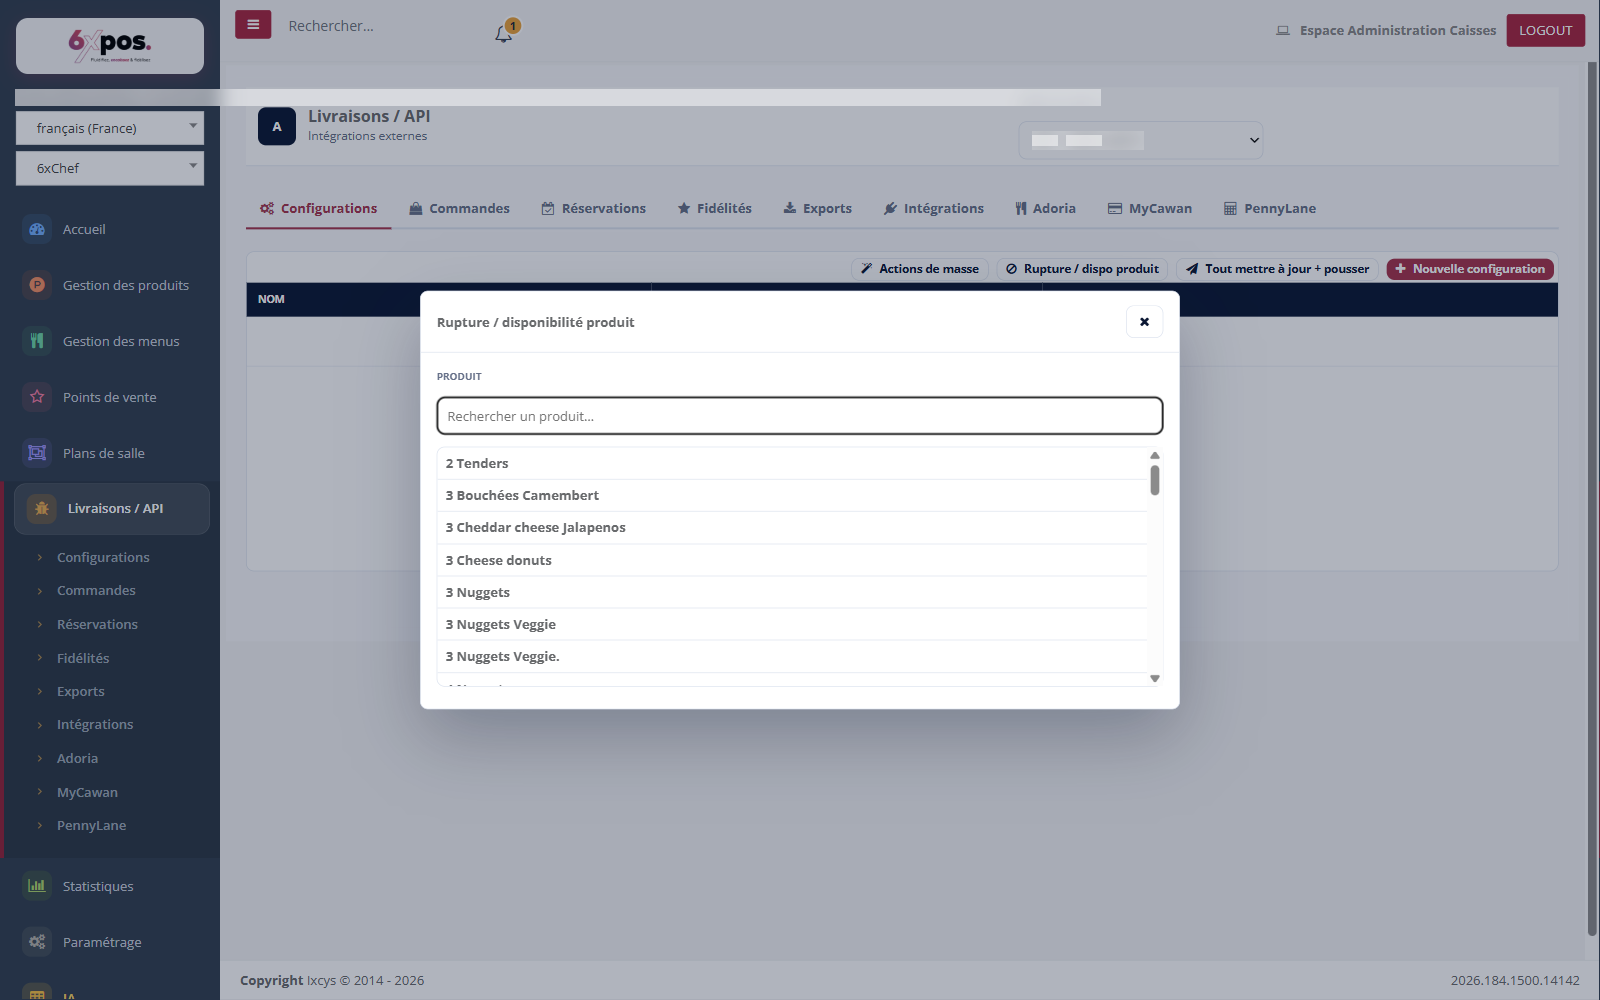Click the main page vertical scrollbar
The image size is (1600, 1000).
(x=1592, y=498)
